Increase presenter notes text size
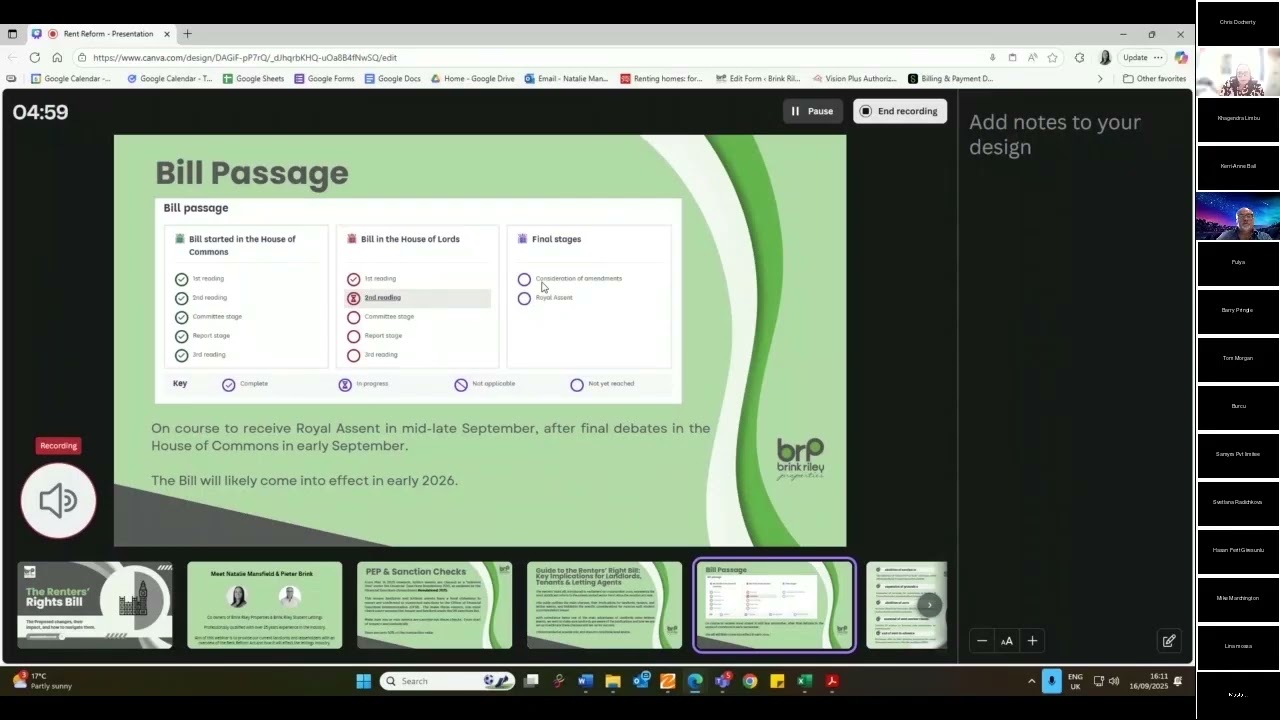Viewport: 1280px width, 720px height. (1032, 641)
